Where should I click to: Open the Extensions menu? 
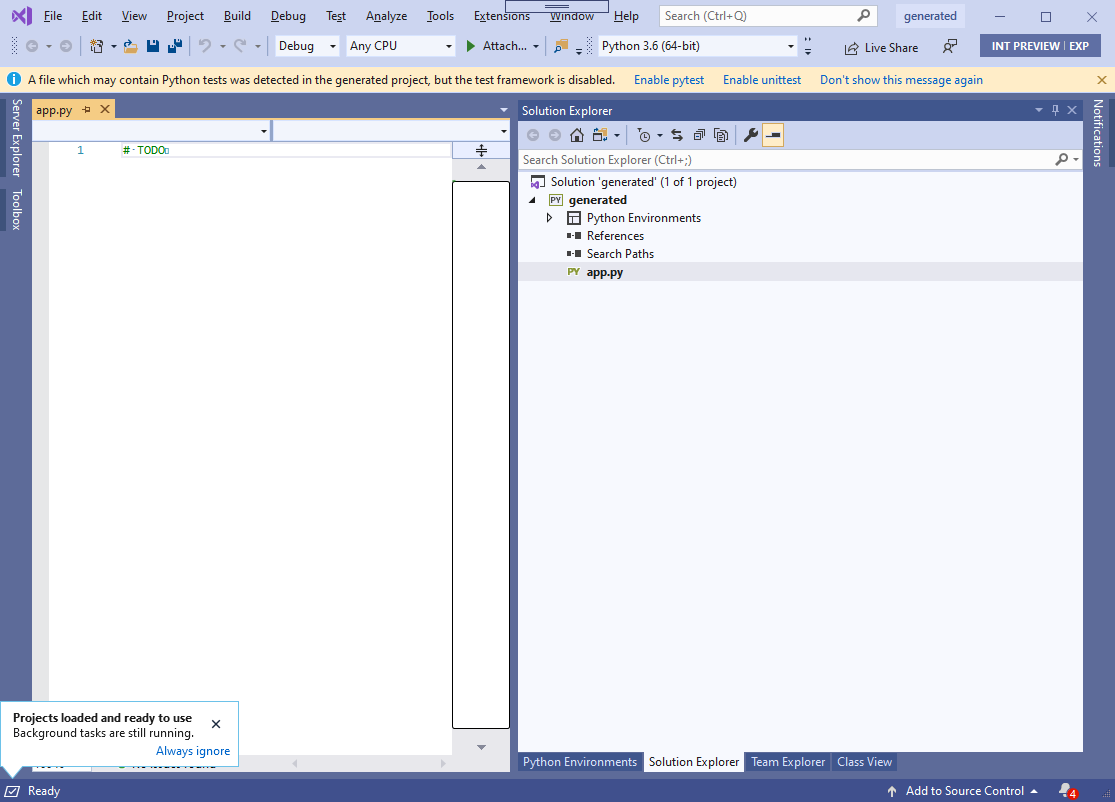coord(501,16)
